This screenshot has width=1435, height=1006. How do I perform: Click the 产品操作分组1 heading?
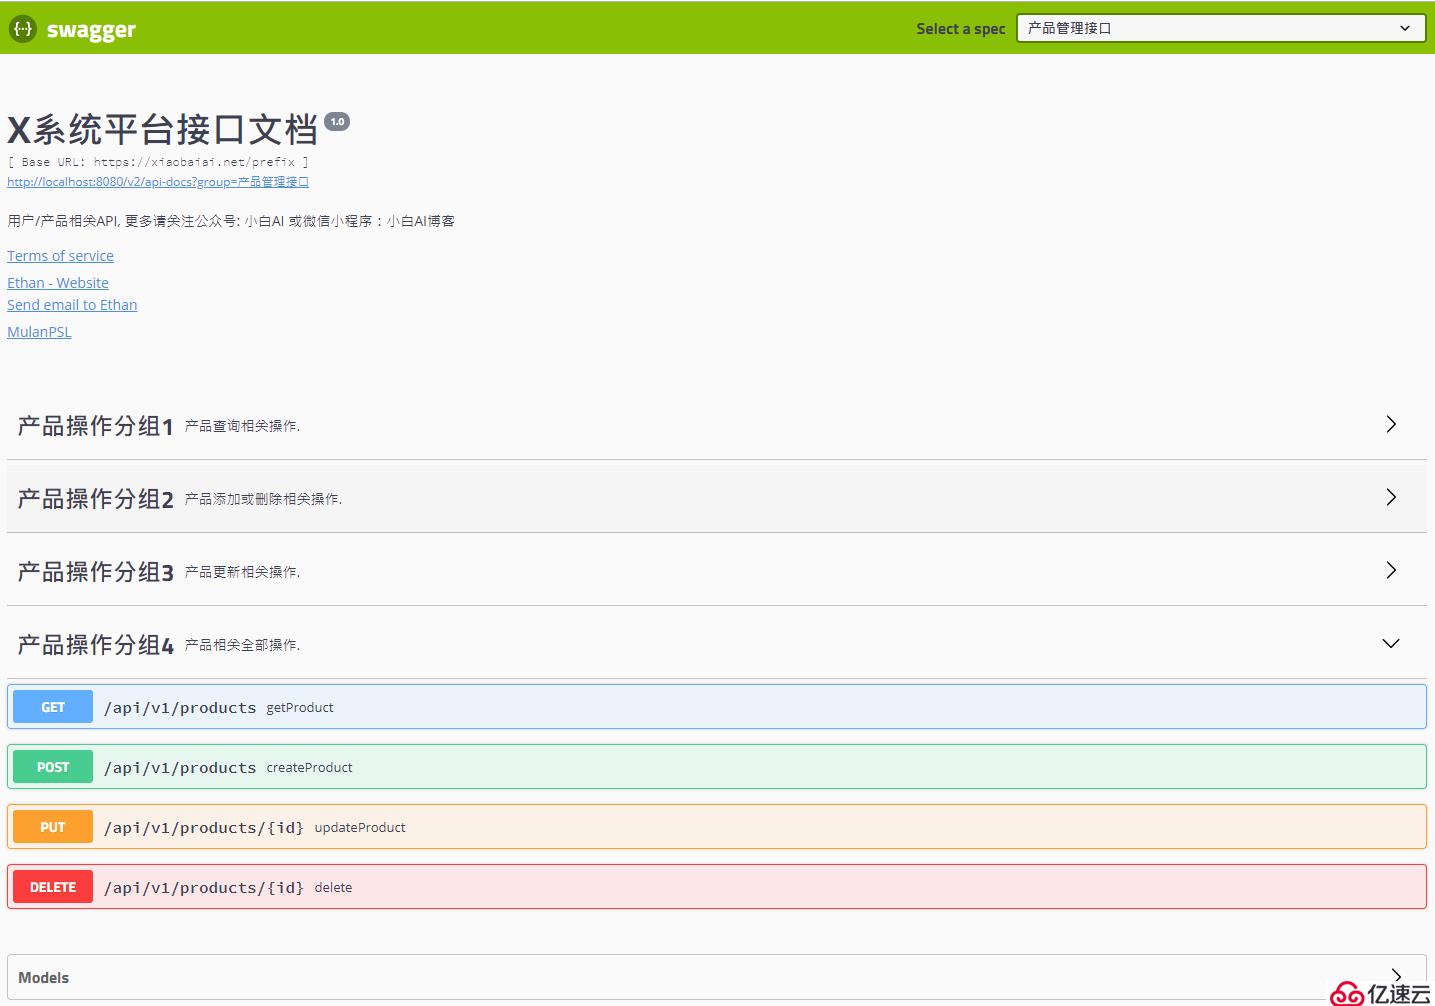[x=96, y=426]
